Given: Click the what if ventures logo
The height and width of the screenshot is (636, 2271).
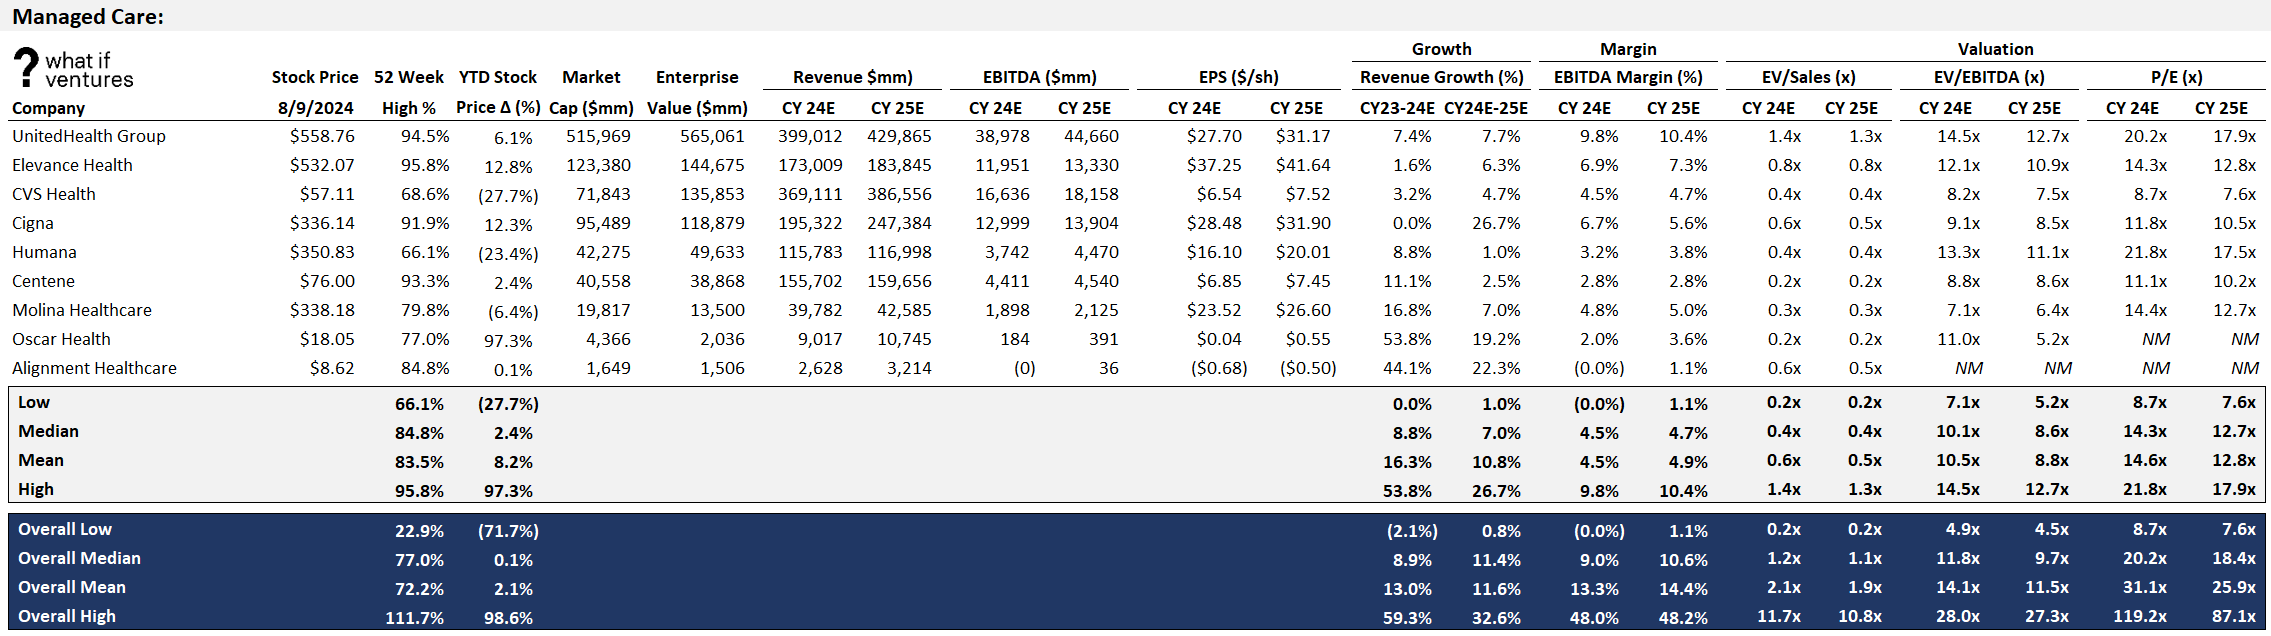Looking at the screenshot, I should 73,69.
